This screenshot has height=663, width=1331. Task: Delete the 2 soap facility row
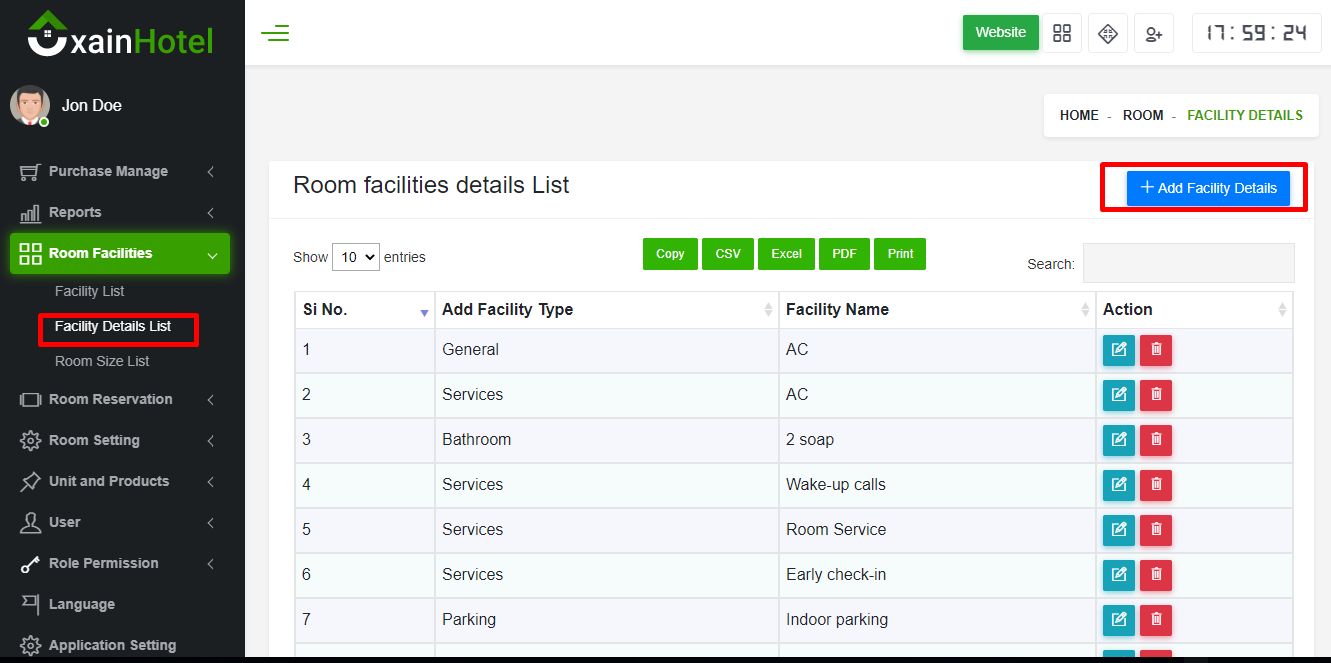pyautogui.click(x=1156, y=440)
